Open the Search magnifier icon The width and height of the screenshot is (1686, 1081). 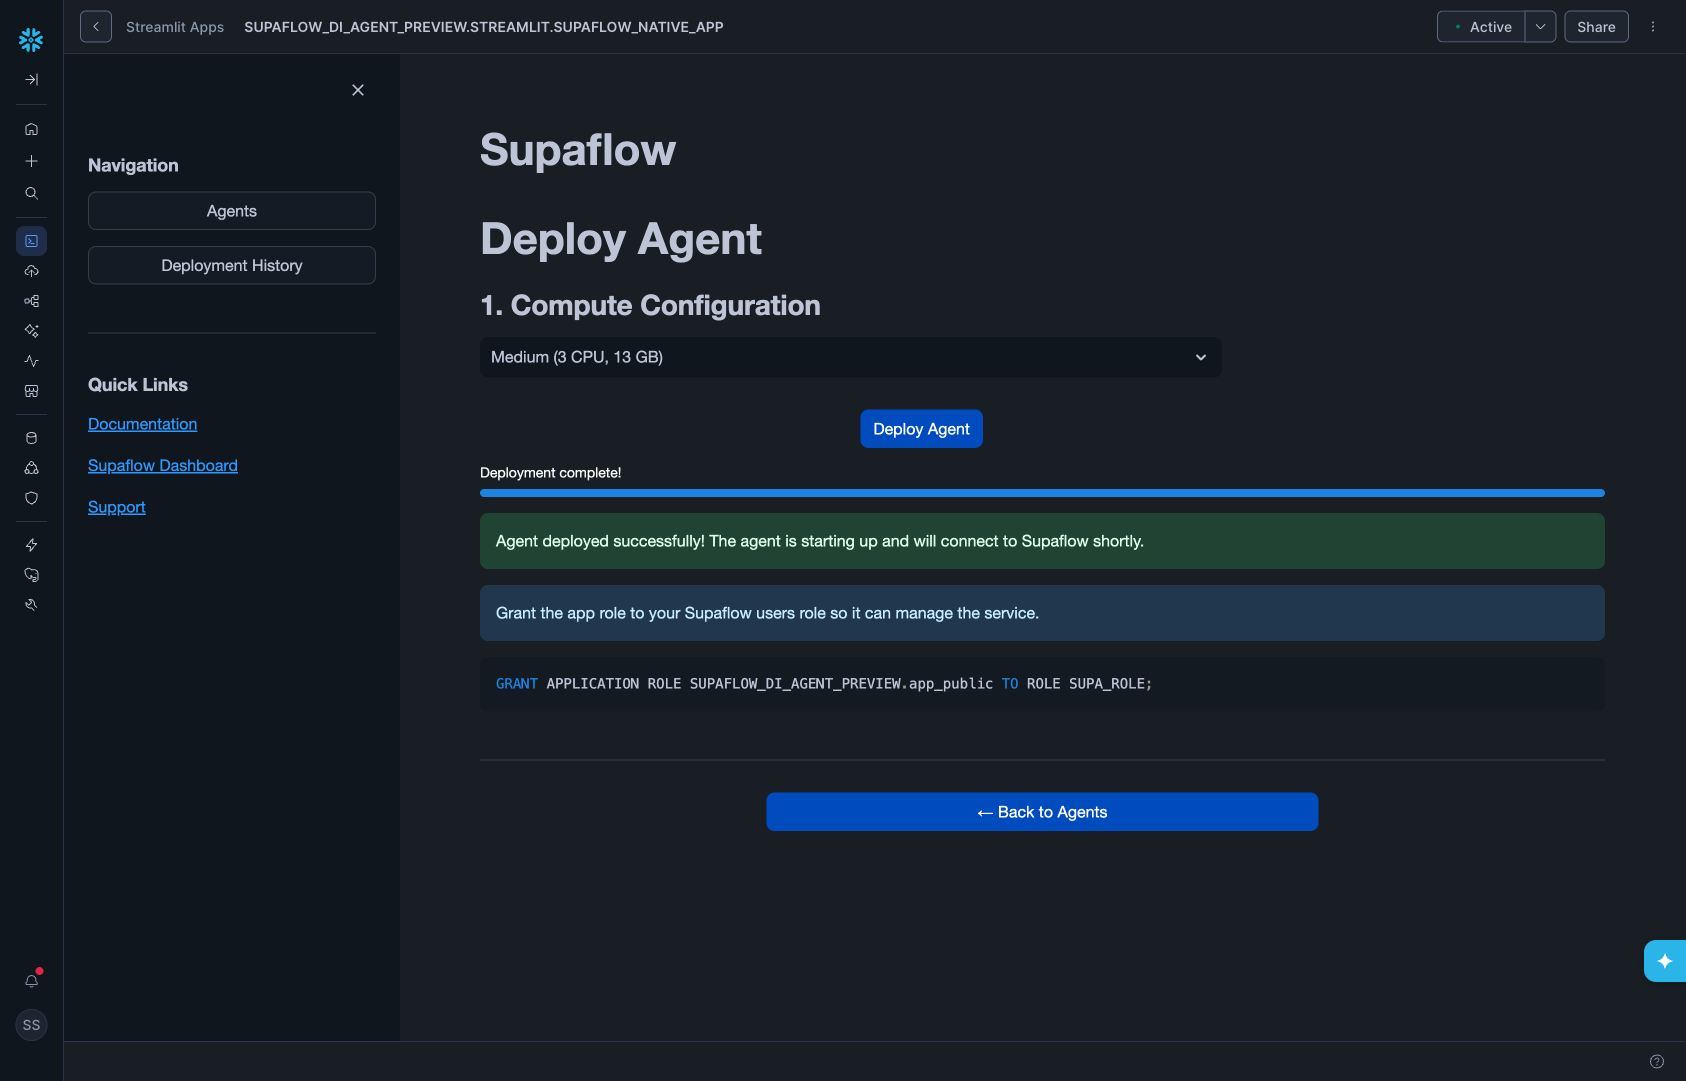coord(31,193)
